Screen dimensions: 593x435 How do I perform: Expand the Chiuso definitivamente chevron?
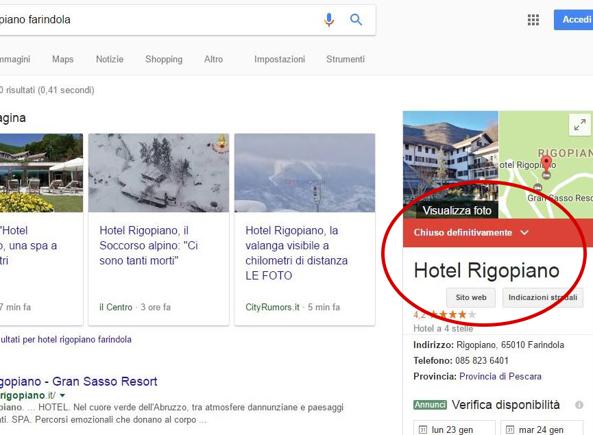[x=524, y=232]
